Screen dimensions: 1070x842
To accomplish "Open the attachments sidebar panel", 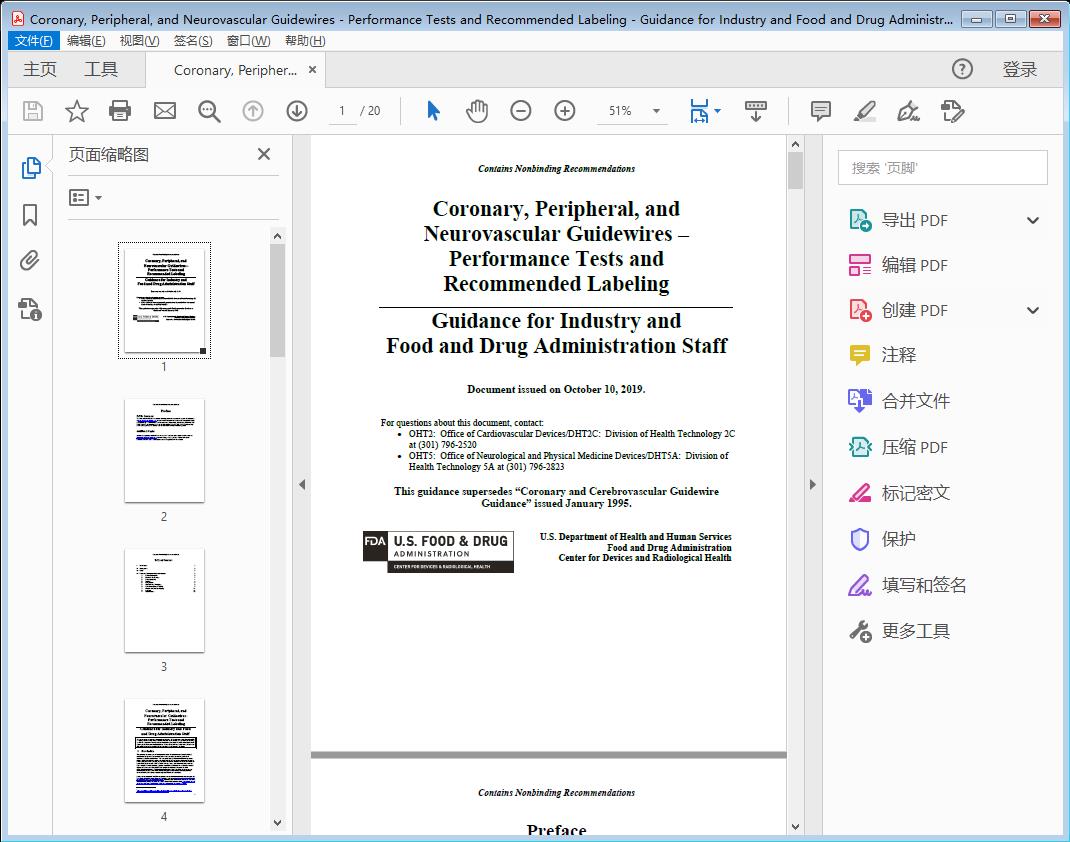I will click(30, 261).
